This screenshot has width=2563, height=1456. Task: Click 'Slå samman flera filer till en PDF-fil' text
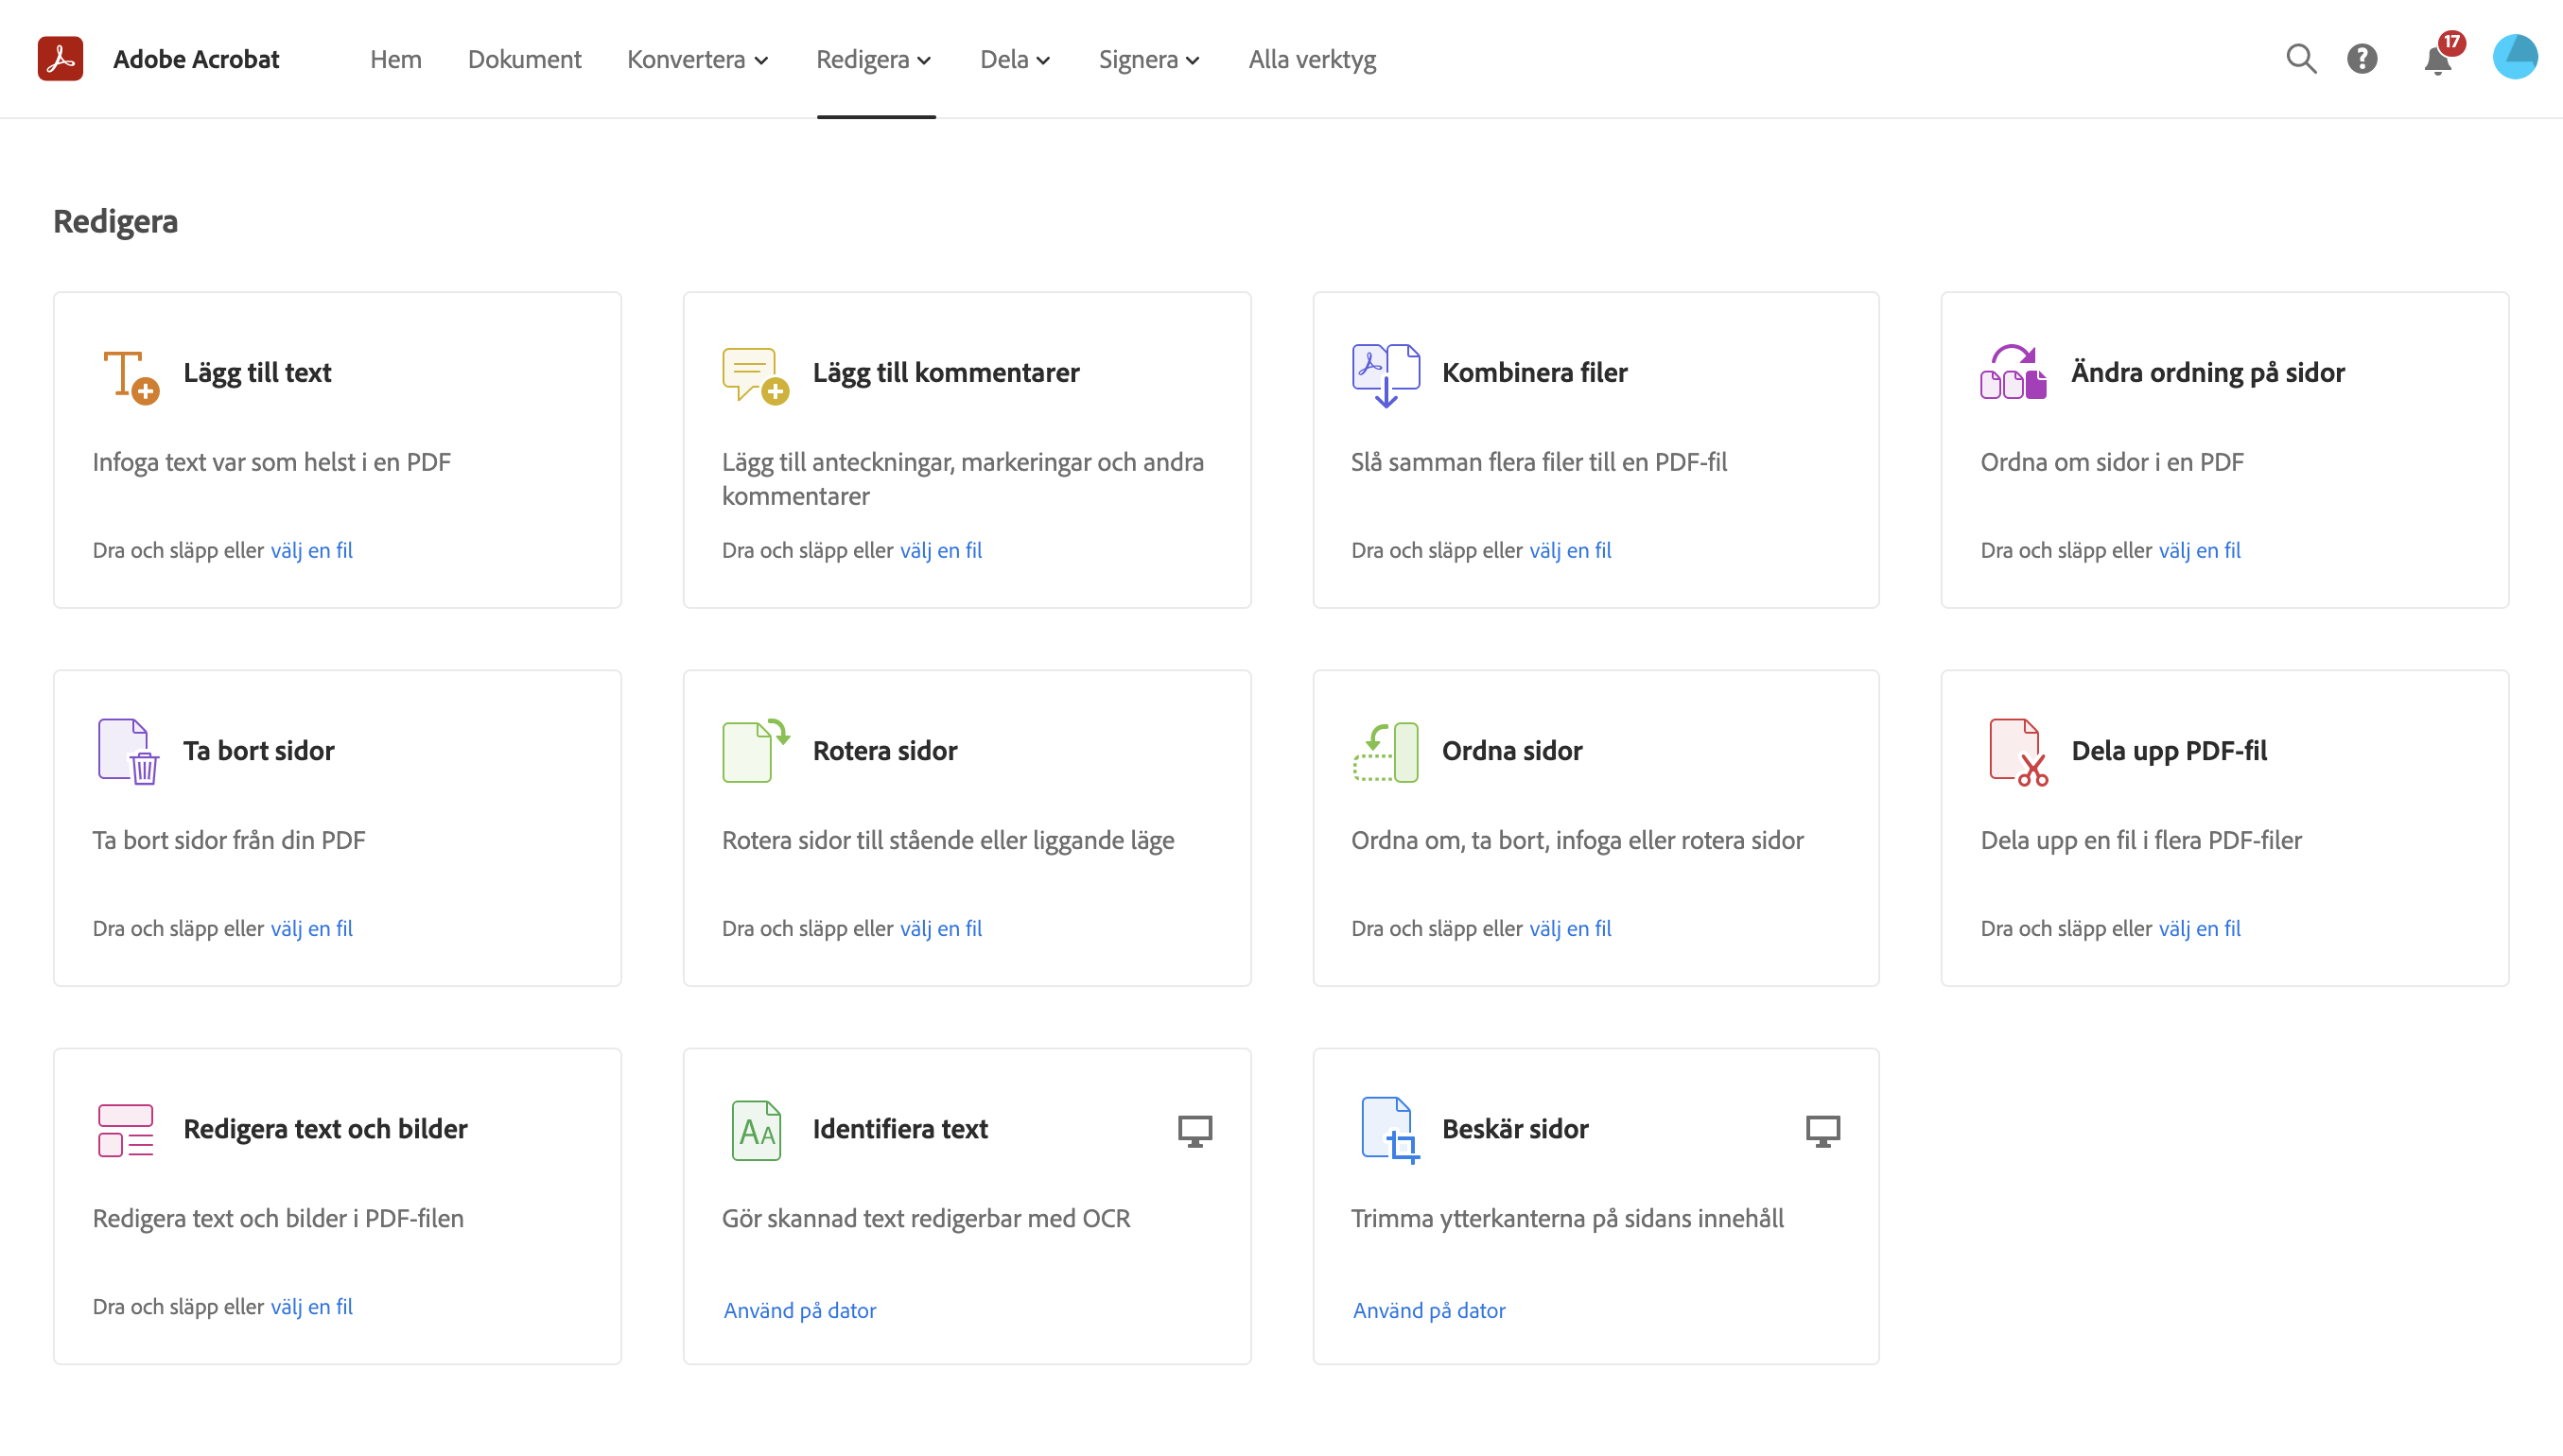coord(1539,463)
